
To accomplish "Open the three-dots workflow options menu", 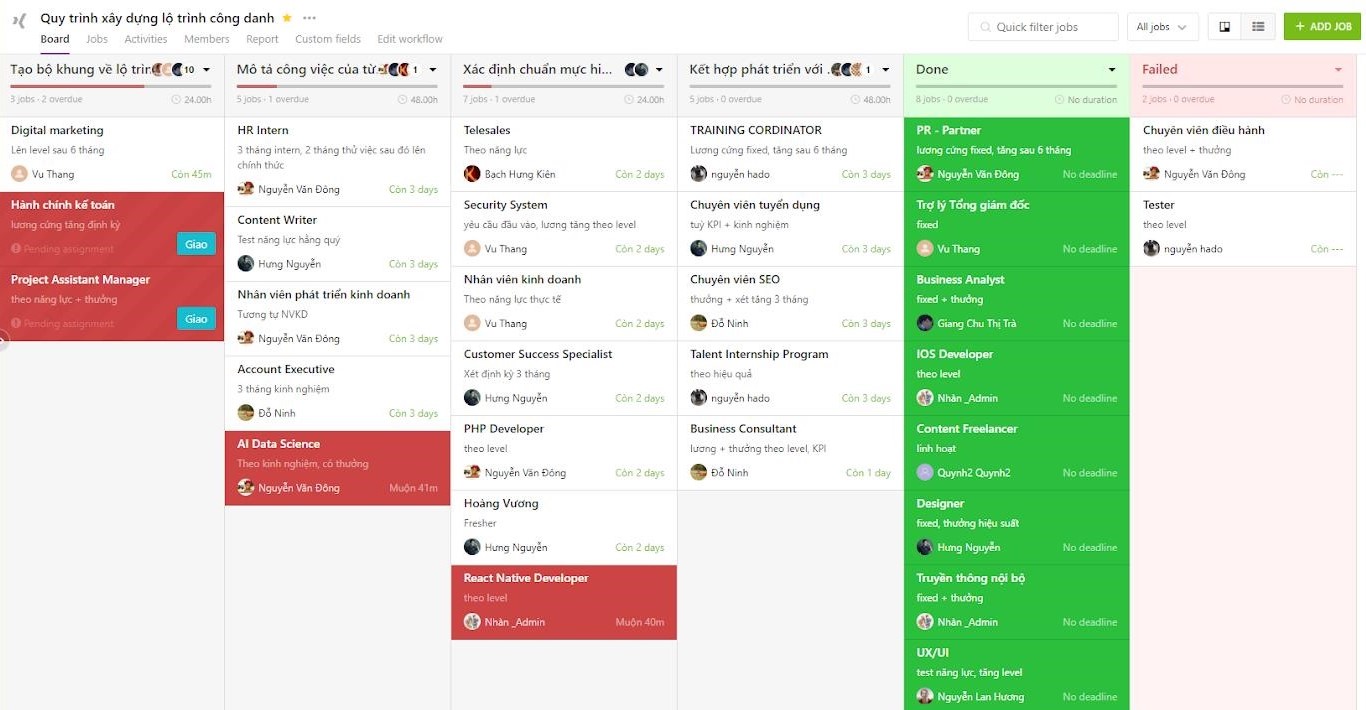I will [309, 18].
